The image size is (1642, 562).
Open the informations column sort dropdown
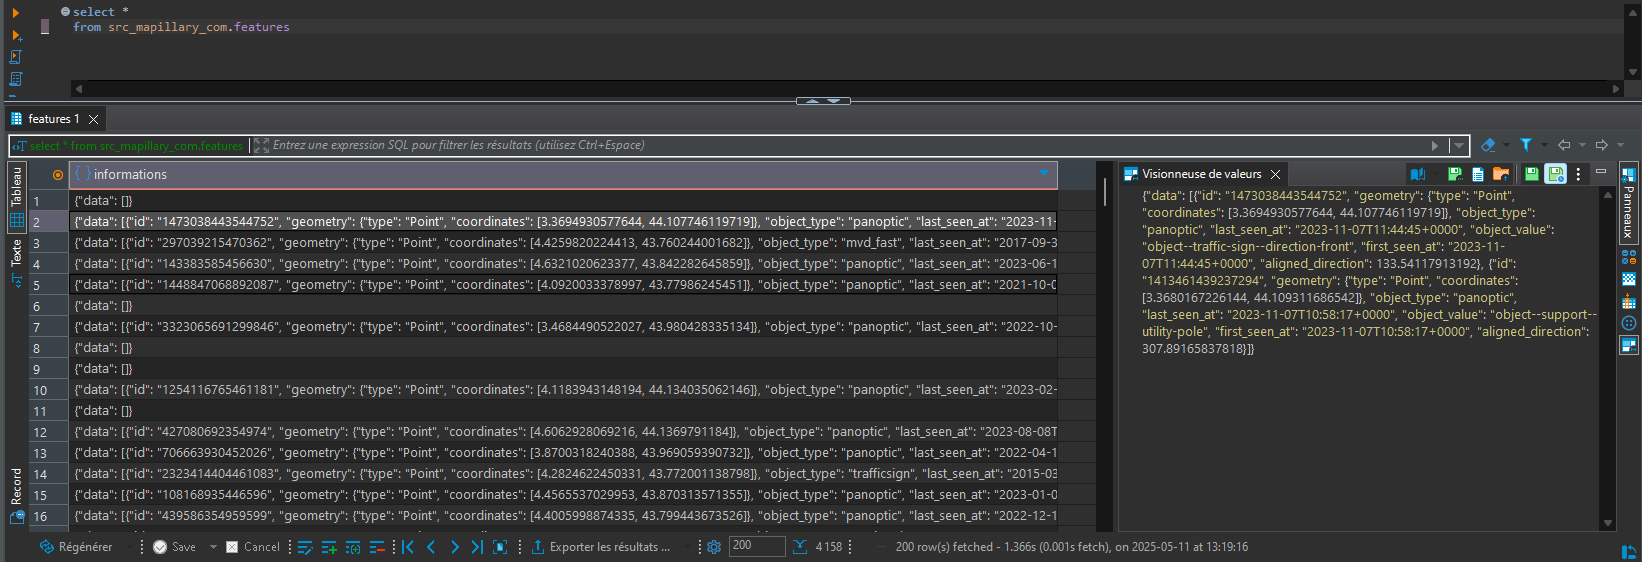[1045, 174]
